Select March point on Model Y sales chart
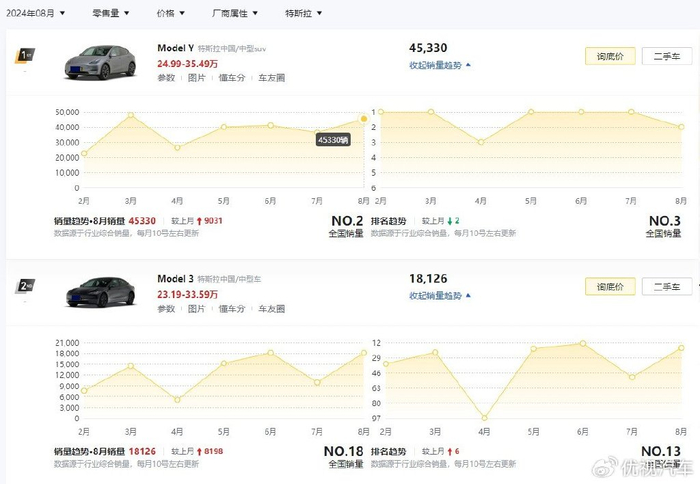This screenshot has height=484, width=700. pyautogui.click(x=131, y=115)
